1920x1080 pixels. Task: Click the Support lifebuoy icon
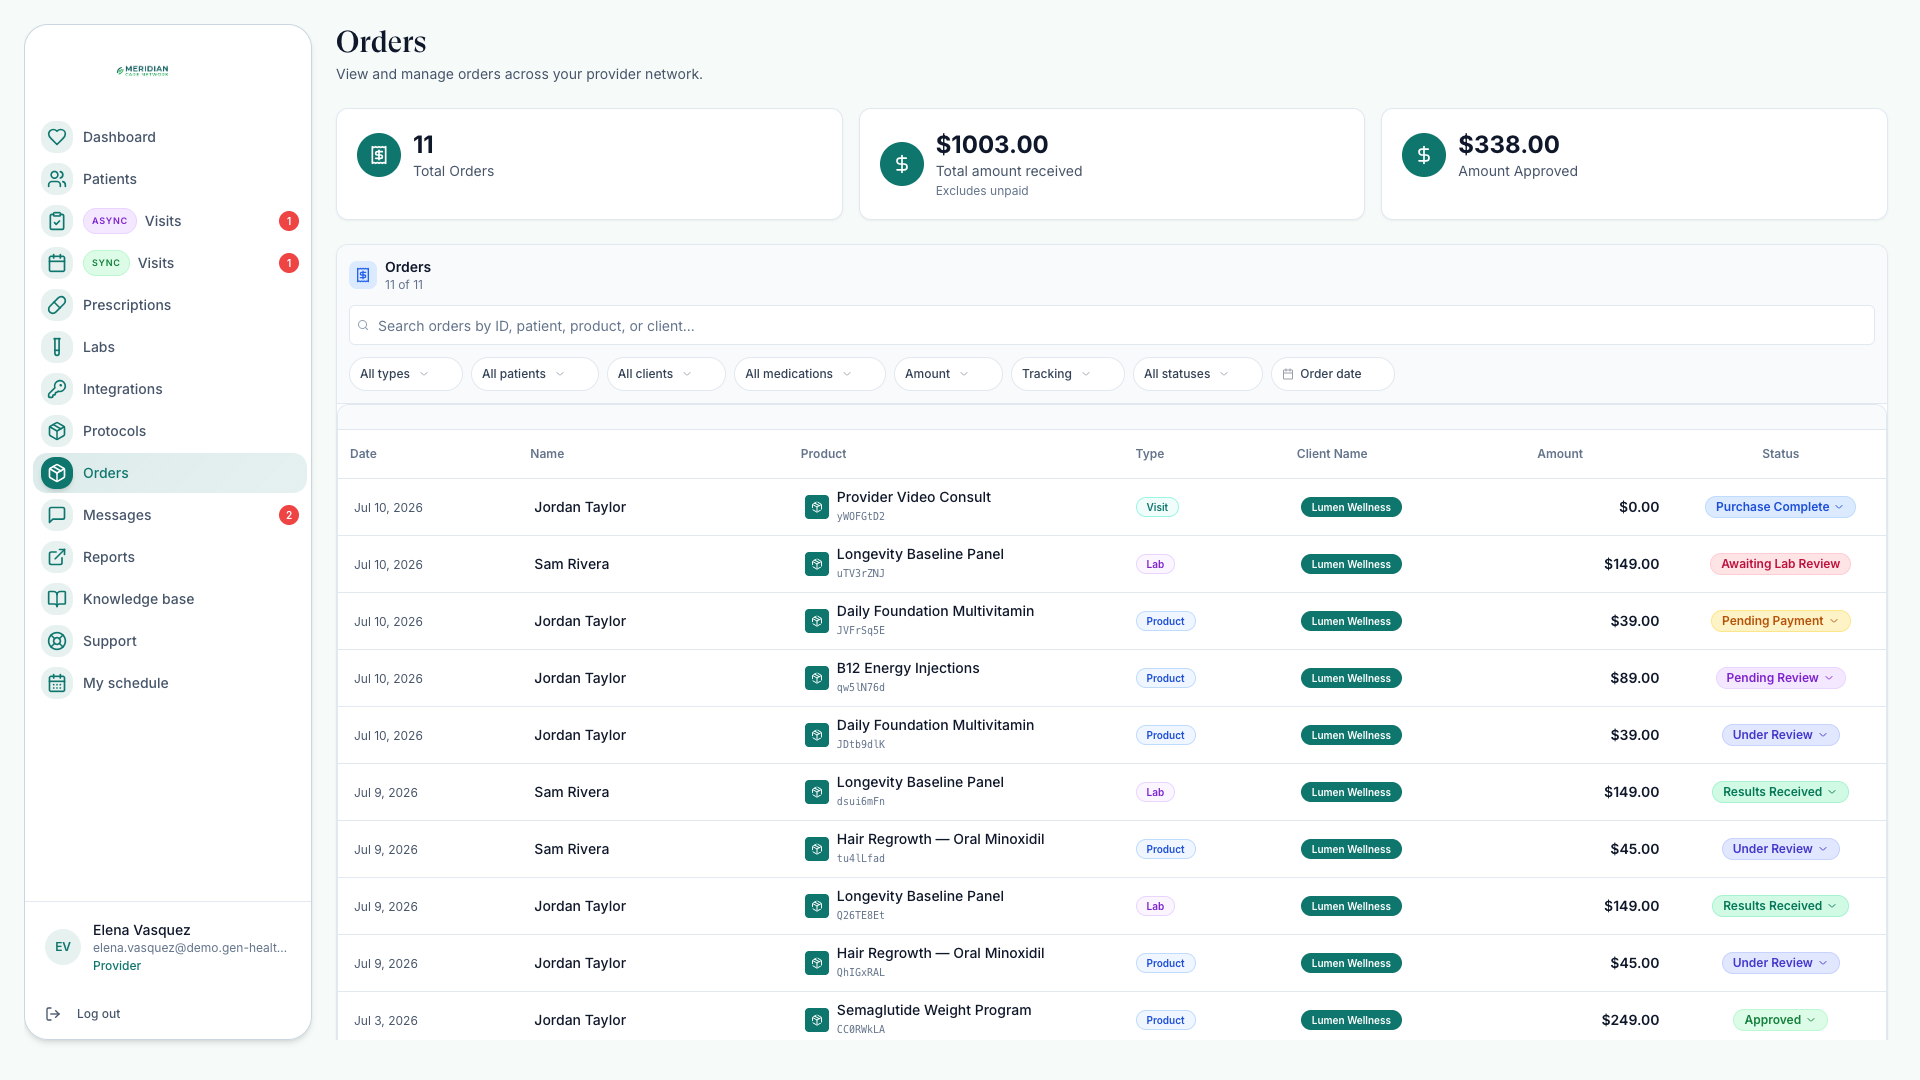tap(57, 641)
